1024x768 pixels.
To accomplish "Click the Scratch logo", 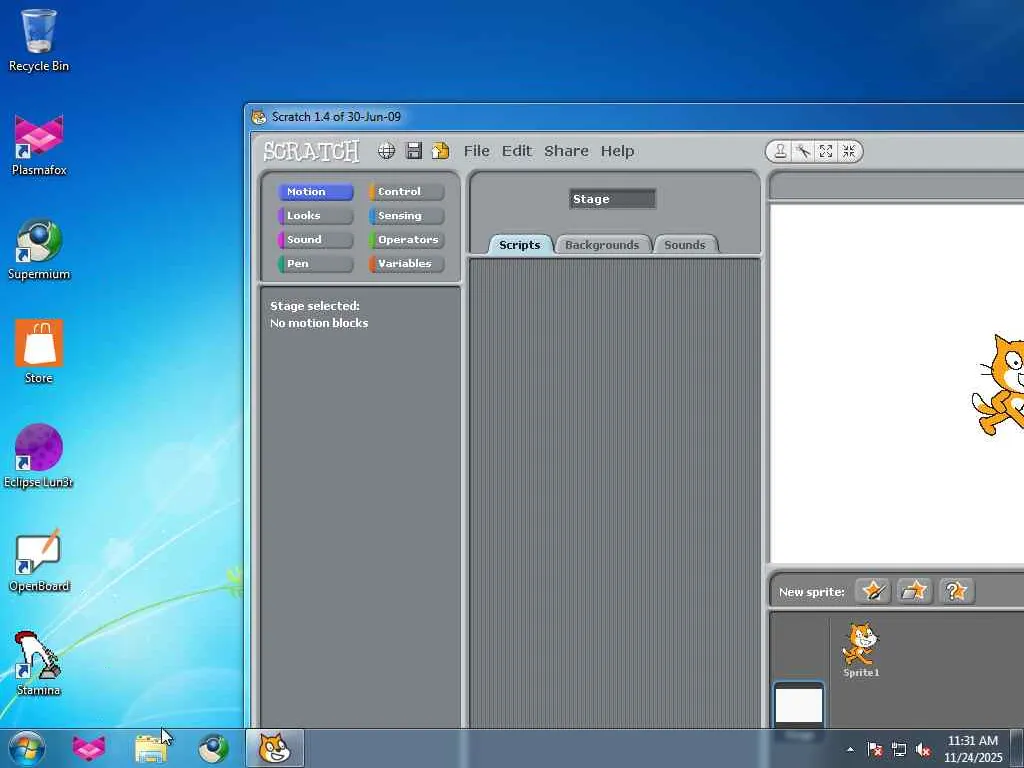I will coord(311,151).
